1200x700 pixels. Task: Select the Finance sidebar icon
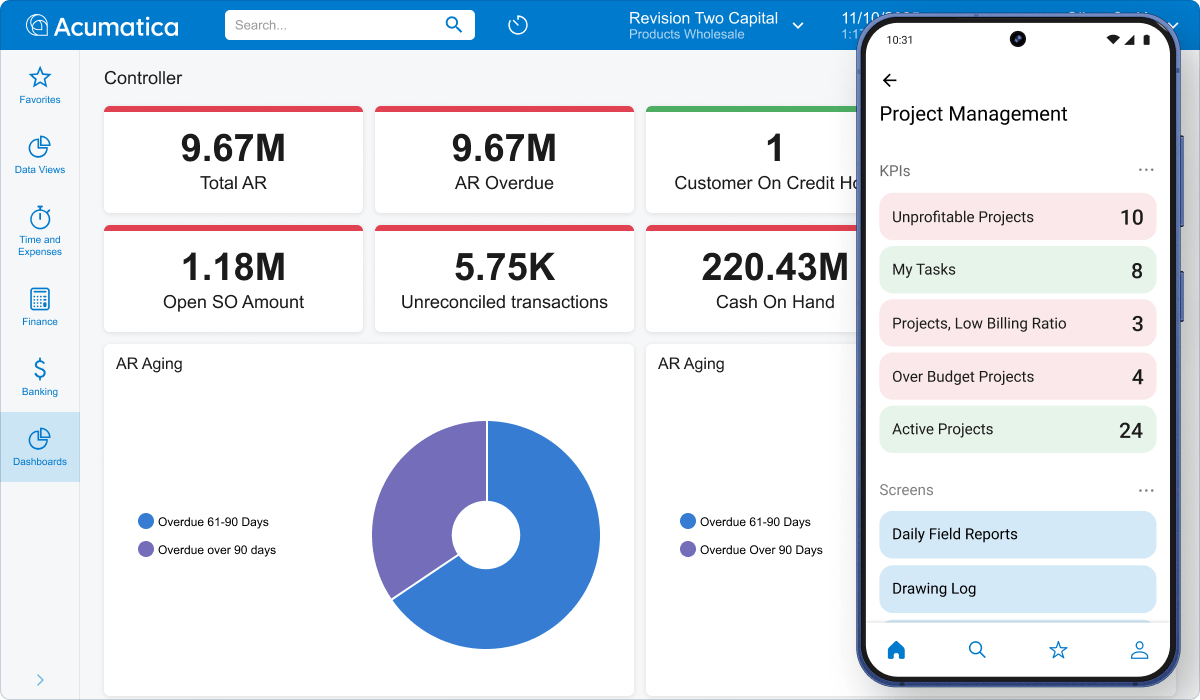(40, 305)
